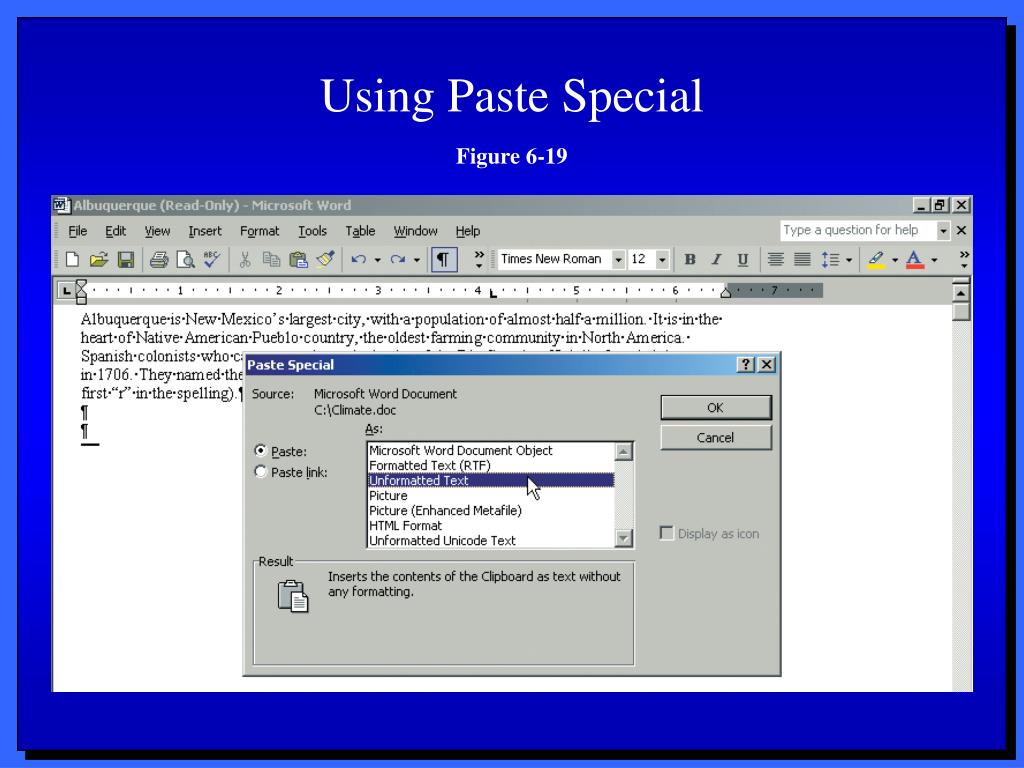Apply Italic formatting
Viewport: 1024px width, 768px height.
pos(716,260)
